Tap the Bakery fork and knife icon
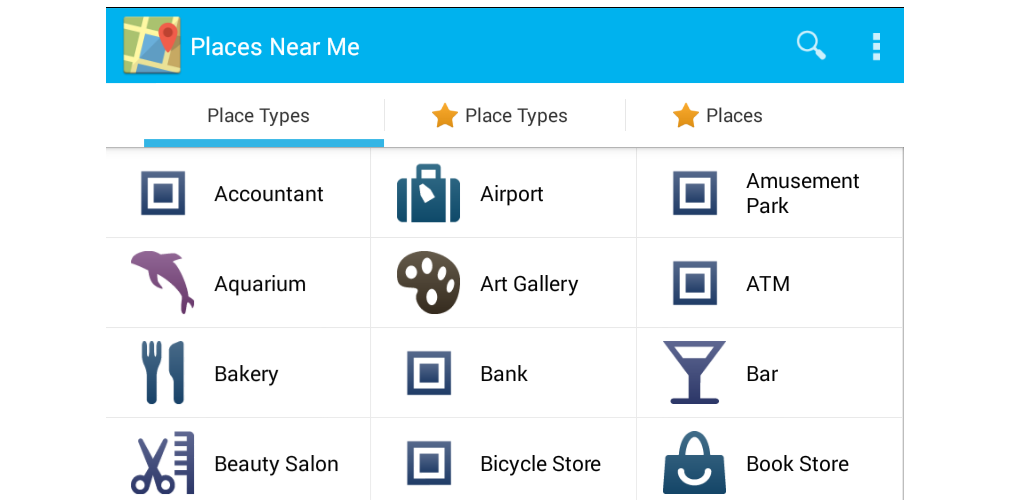The height and width of the screenshot is (500, 1024). (162, 373)
